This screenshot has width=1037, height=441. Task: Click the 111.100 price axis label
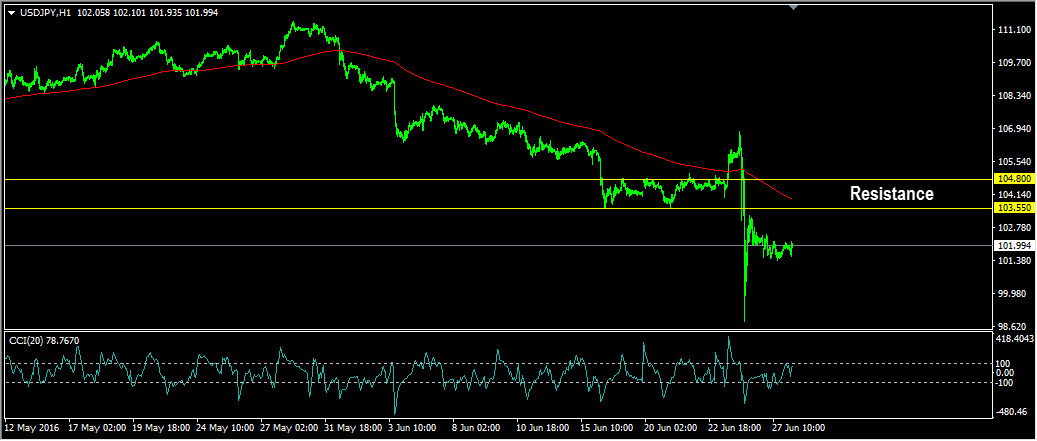(x=1013, y=30)
